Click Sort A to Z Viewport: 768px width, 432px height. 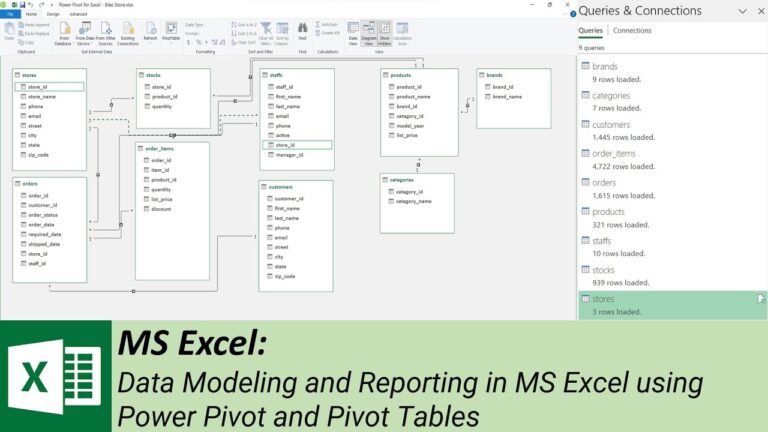pos(243,24)
